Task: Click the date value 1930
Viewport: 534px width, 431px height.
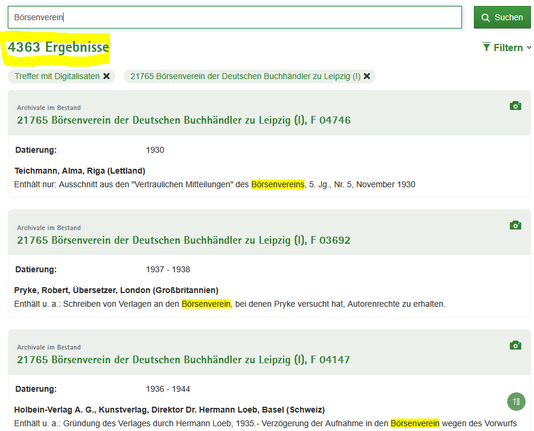Action: click(x=155, y=150)
